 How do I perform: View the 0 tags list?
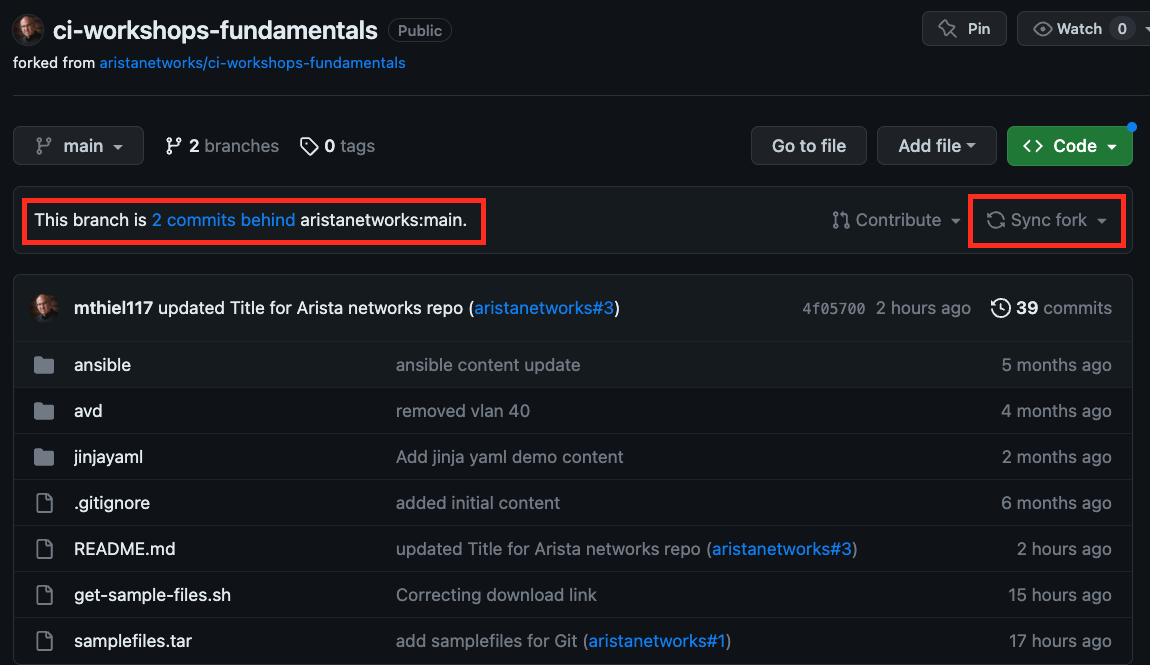point(337,146)
